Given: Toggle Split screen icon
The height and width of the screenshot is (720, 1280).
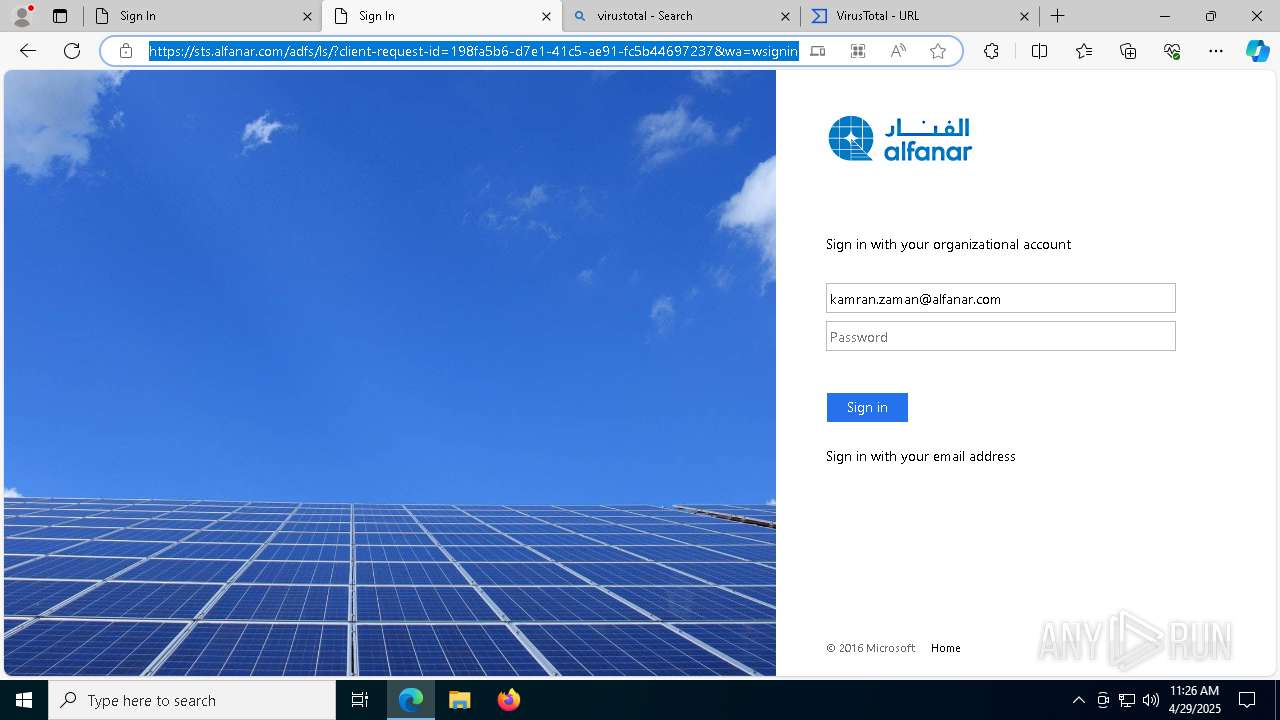Looking at the screenshot, I should [1039, 51].
